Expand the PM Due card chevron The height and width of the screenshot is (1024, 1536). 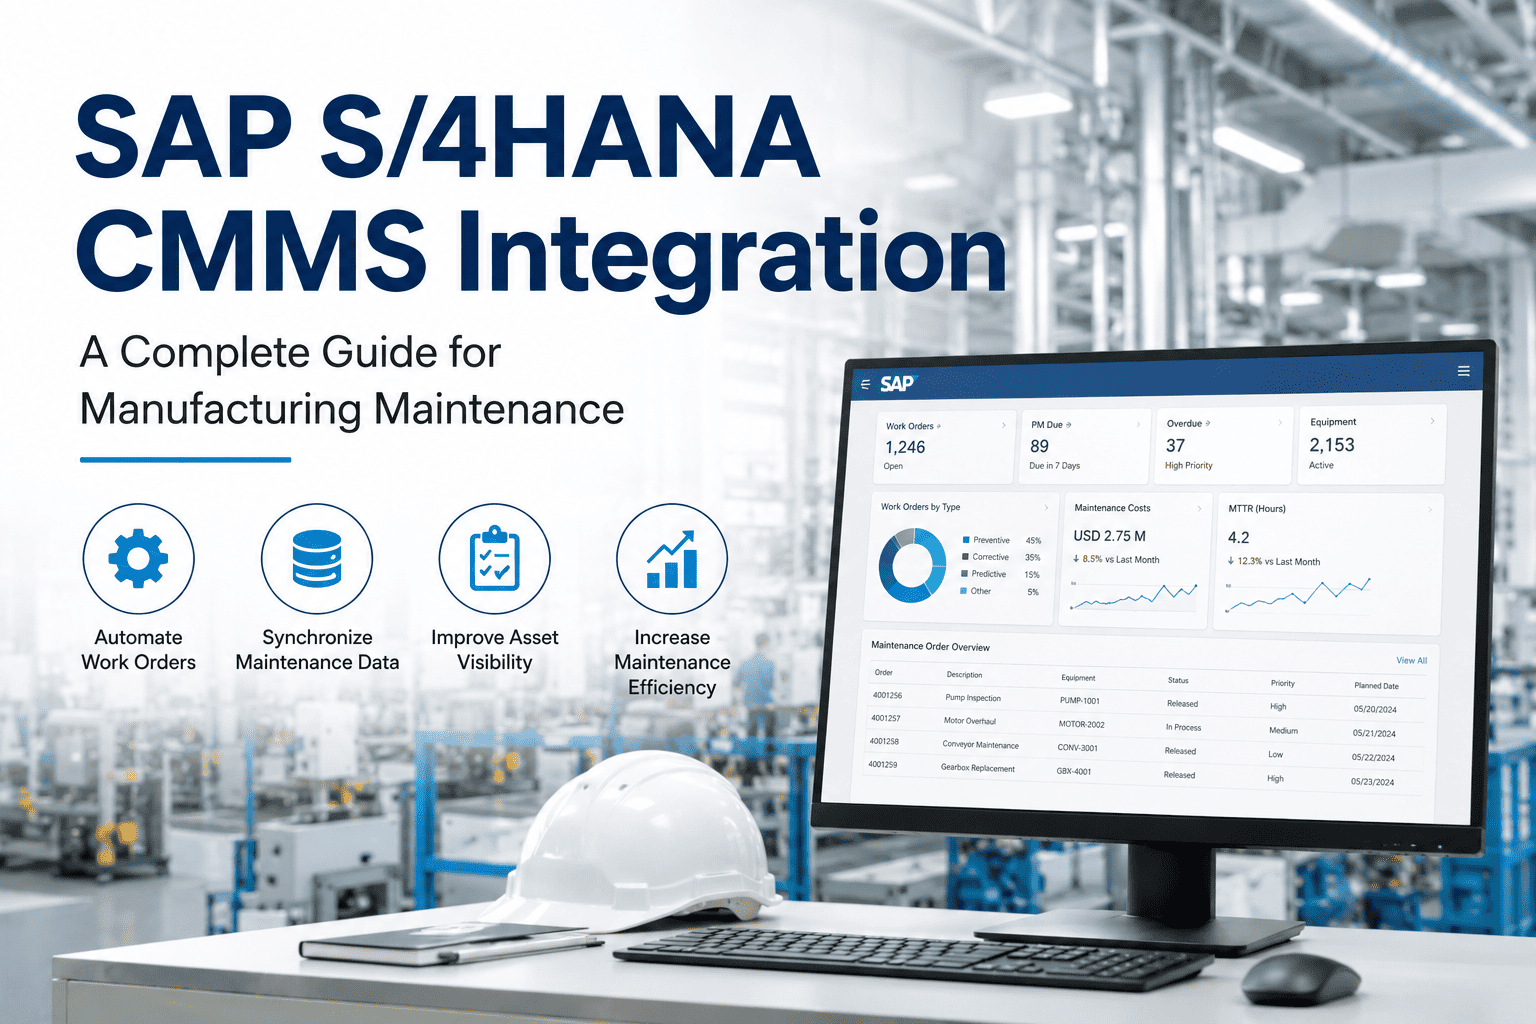pyautogui.click(x=1138, y=424)
